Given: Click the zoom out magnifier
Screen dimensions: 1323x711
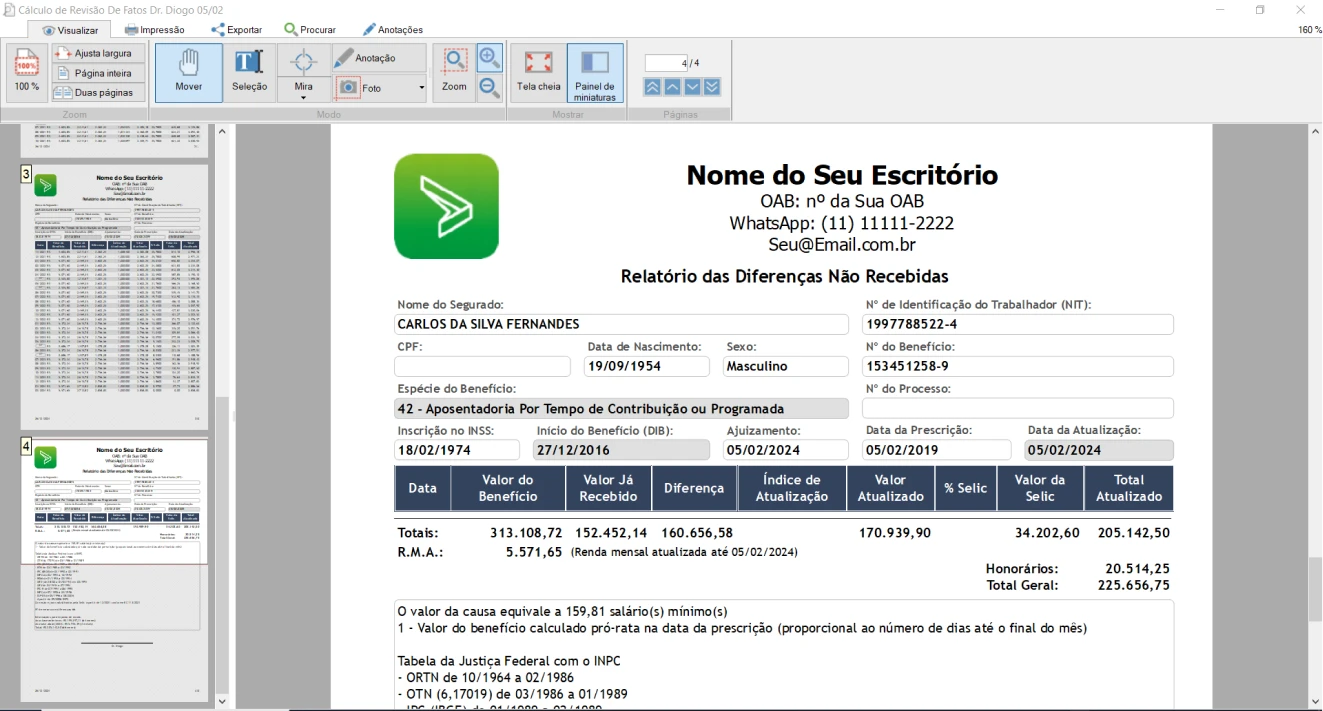Looking at the screenshot, I should (x=489, y=88).
